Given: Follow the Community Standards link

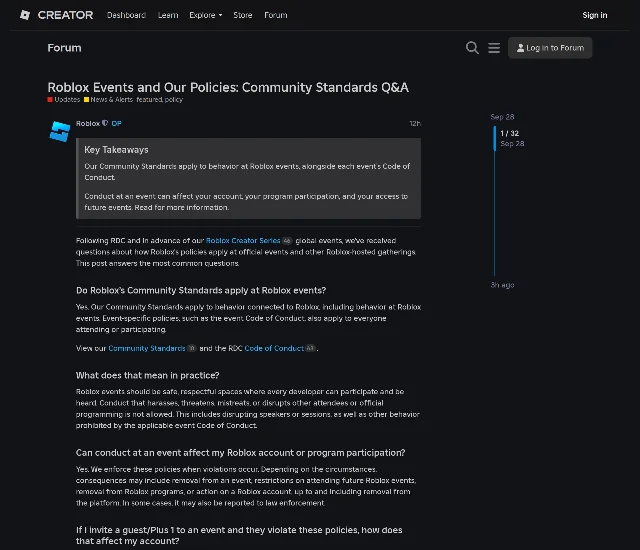Looking at the screenshot, I should coord(147,348).
